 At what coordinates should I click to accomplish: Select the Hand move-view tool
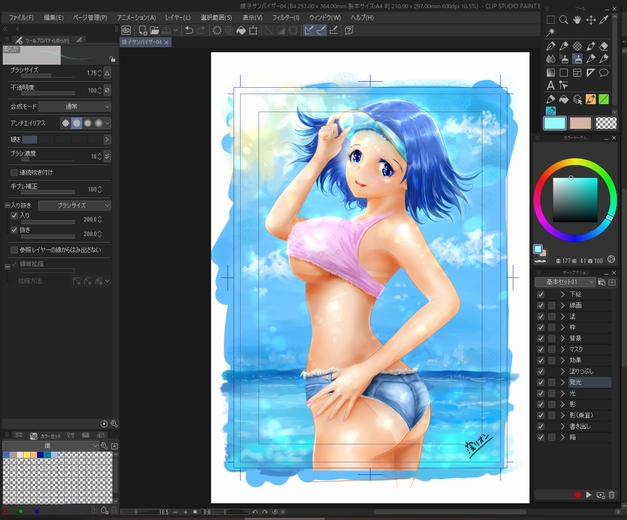click(x=577, y=20)
